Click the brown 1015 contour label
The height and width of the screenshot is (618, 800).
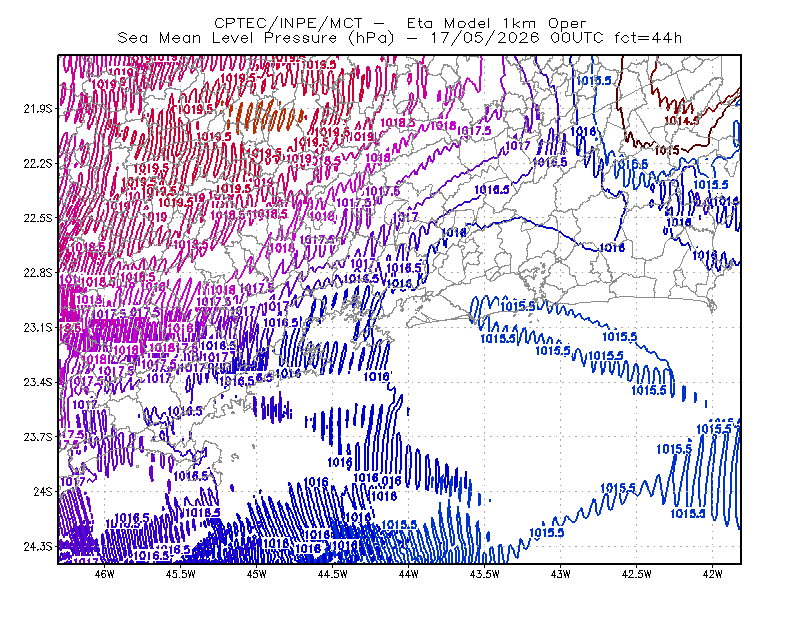pos(667,151)
